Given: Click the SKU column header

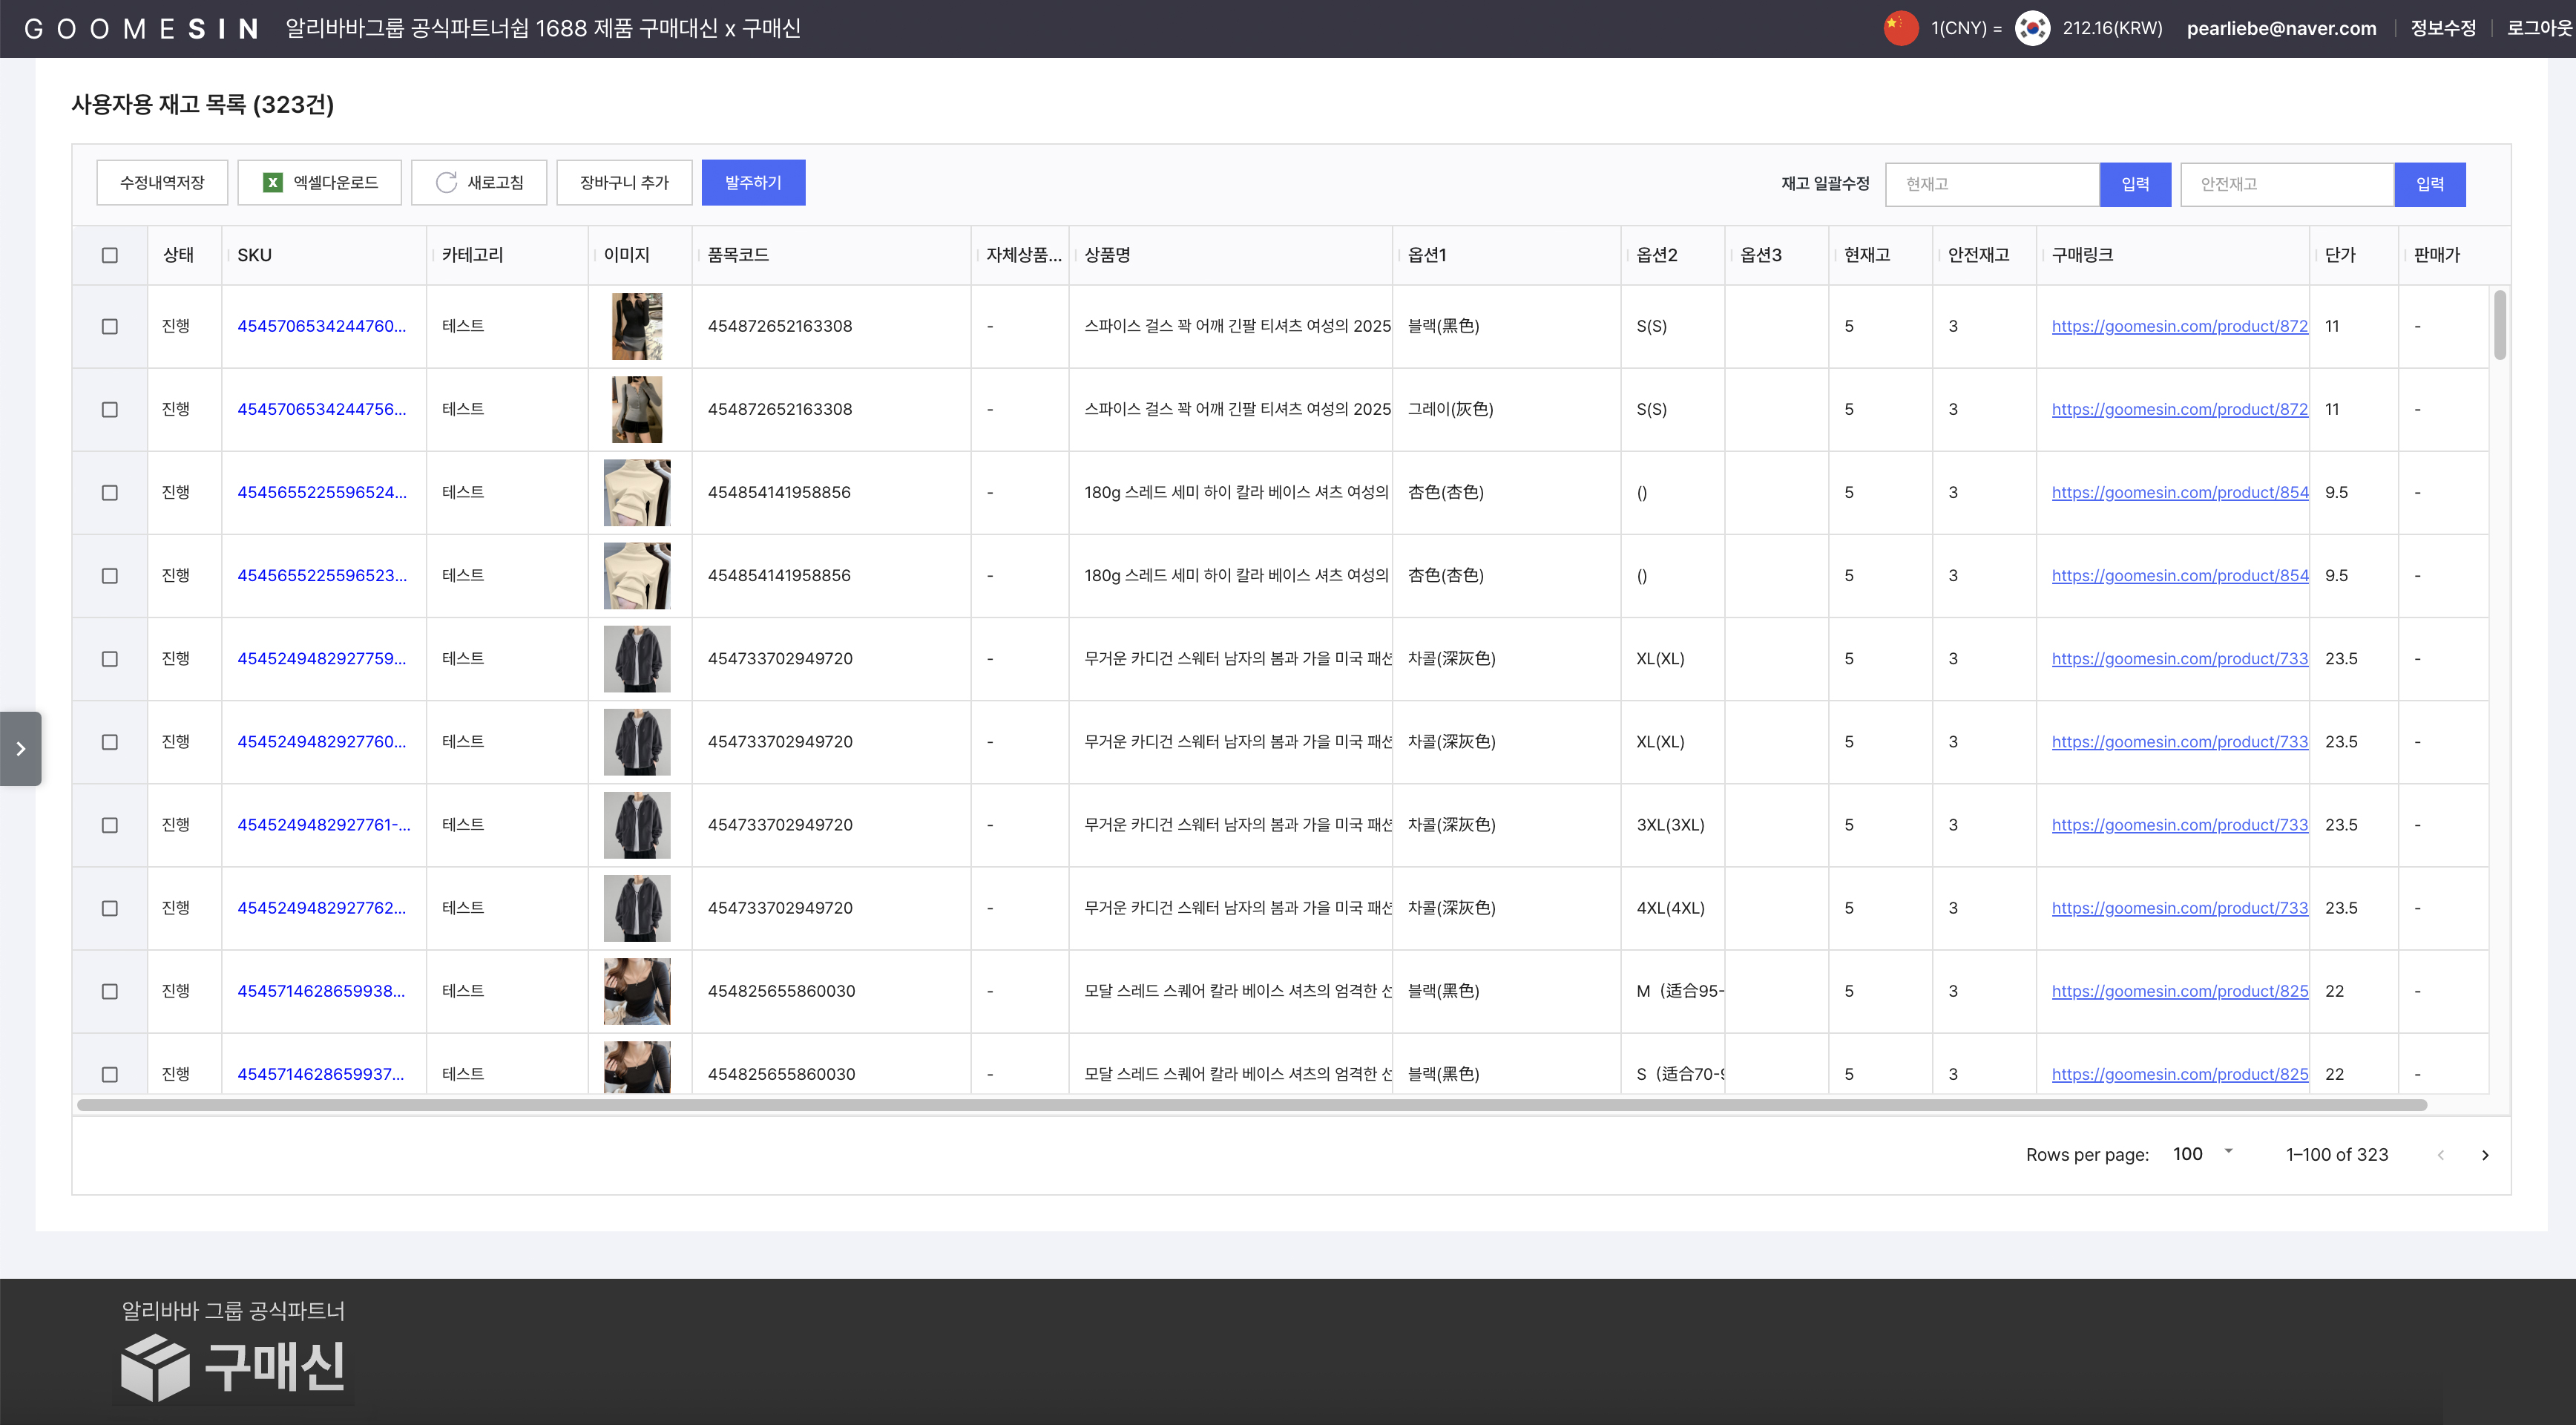Looking at the screenshot, I should [255, 255].
